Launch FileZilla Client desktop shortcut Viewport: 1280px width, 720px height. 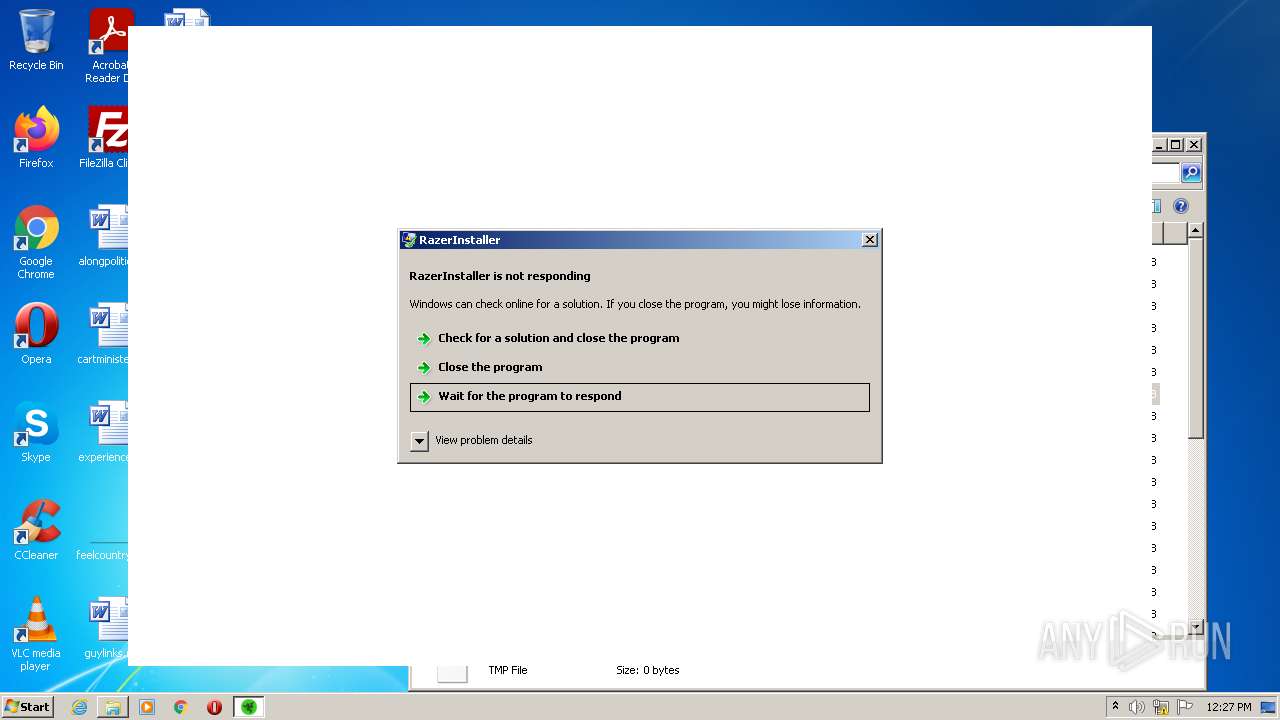pyautogui.click(x=104, y=138)
